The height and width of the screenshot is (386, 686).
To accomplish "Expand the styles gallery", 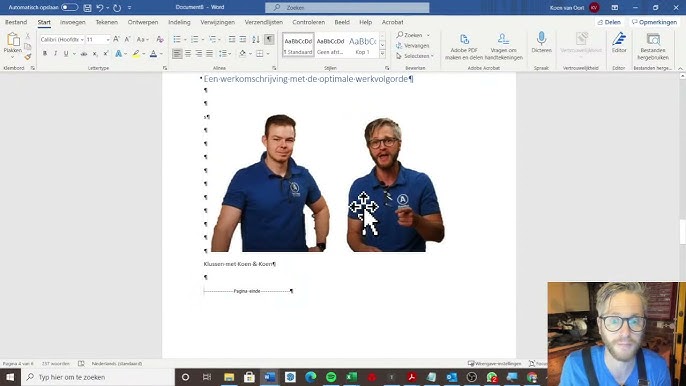I will click(x=382, y=53).
